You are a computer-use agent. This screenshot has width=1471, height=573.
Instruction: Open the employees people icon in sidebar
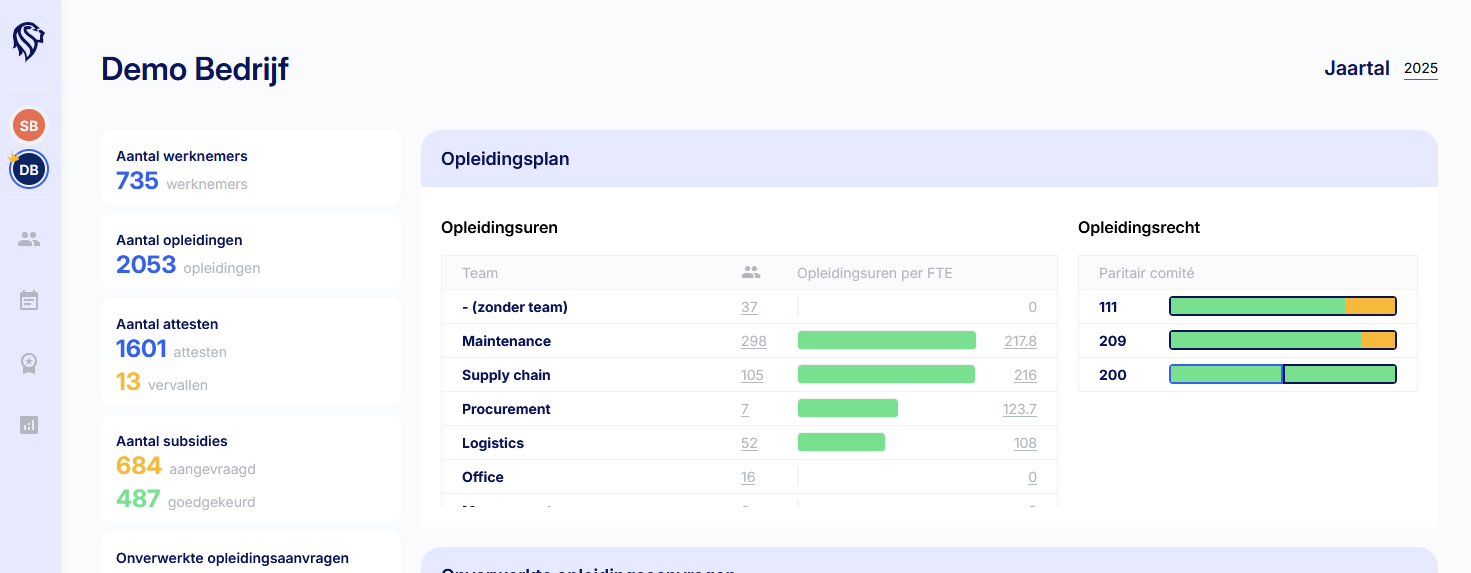(29, 239)
